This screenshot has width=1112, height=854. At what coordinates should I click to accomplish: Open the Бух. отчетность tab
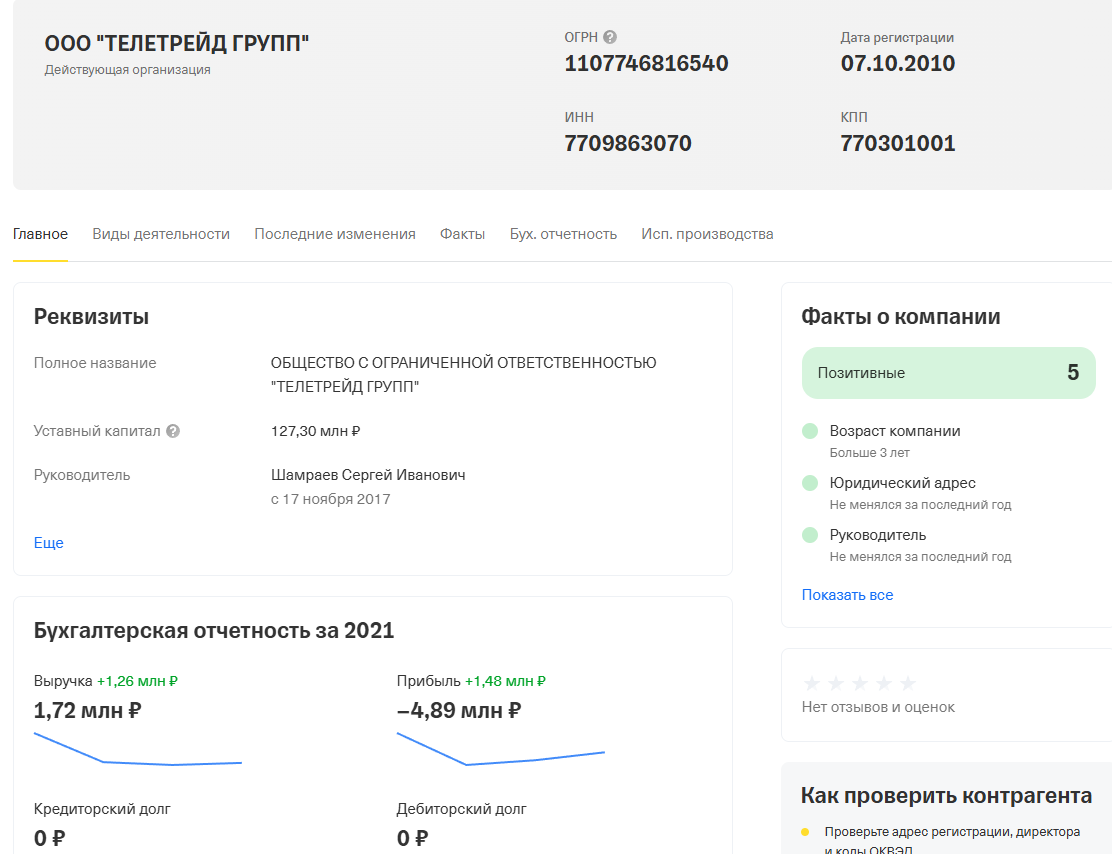click(563, 234)
